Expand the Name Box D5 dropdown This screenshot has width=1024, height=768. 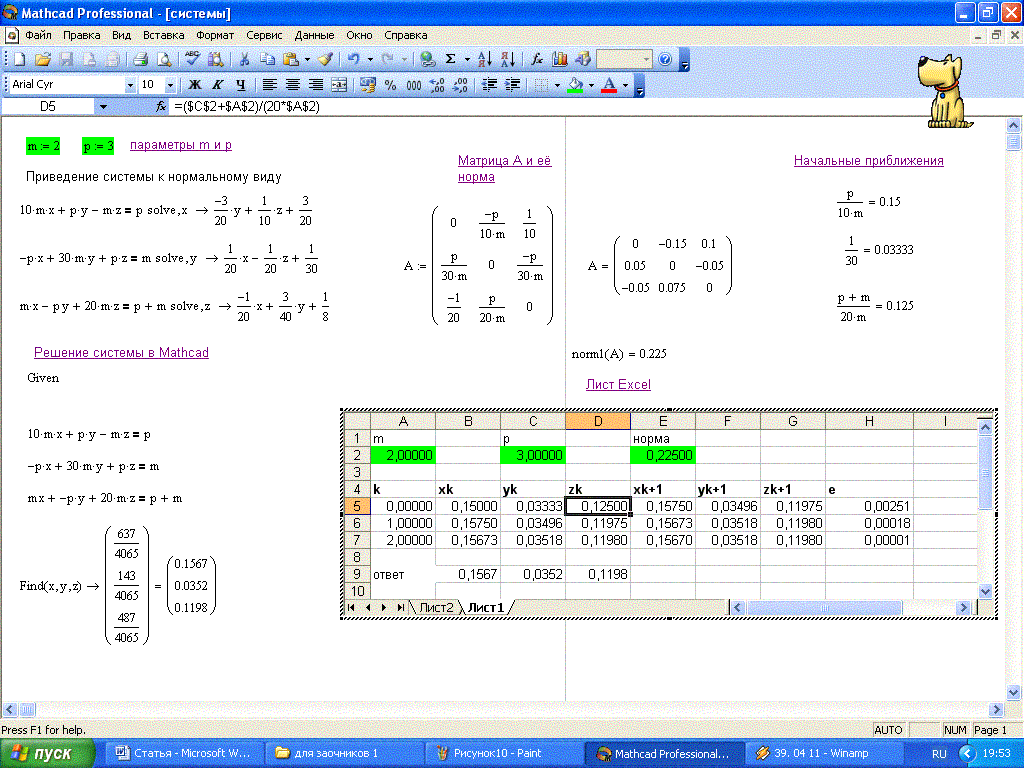(102, 106)
